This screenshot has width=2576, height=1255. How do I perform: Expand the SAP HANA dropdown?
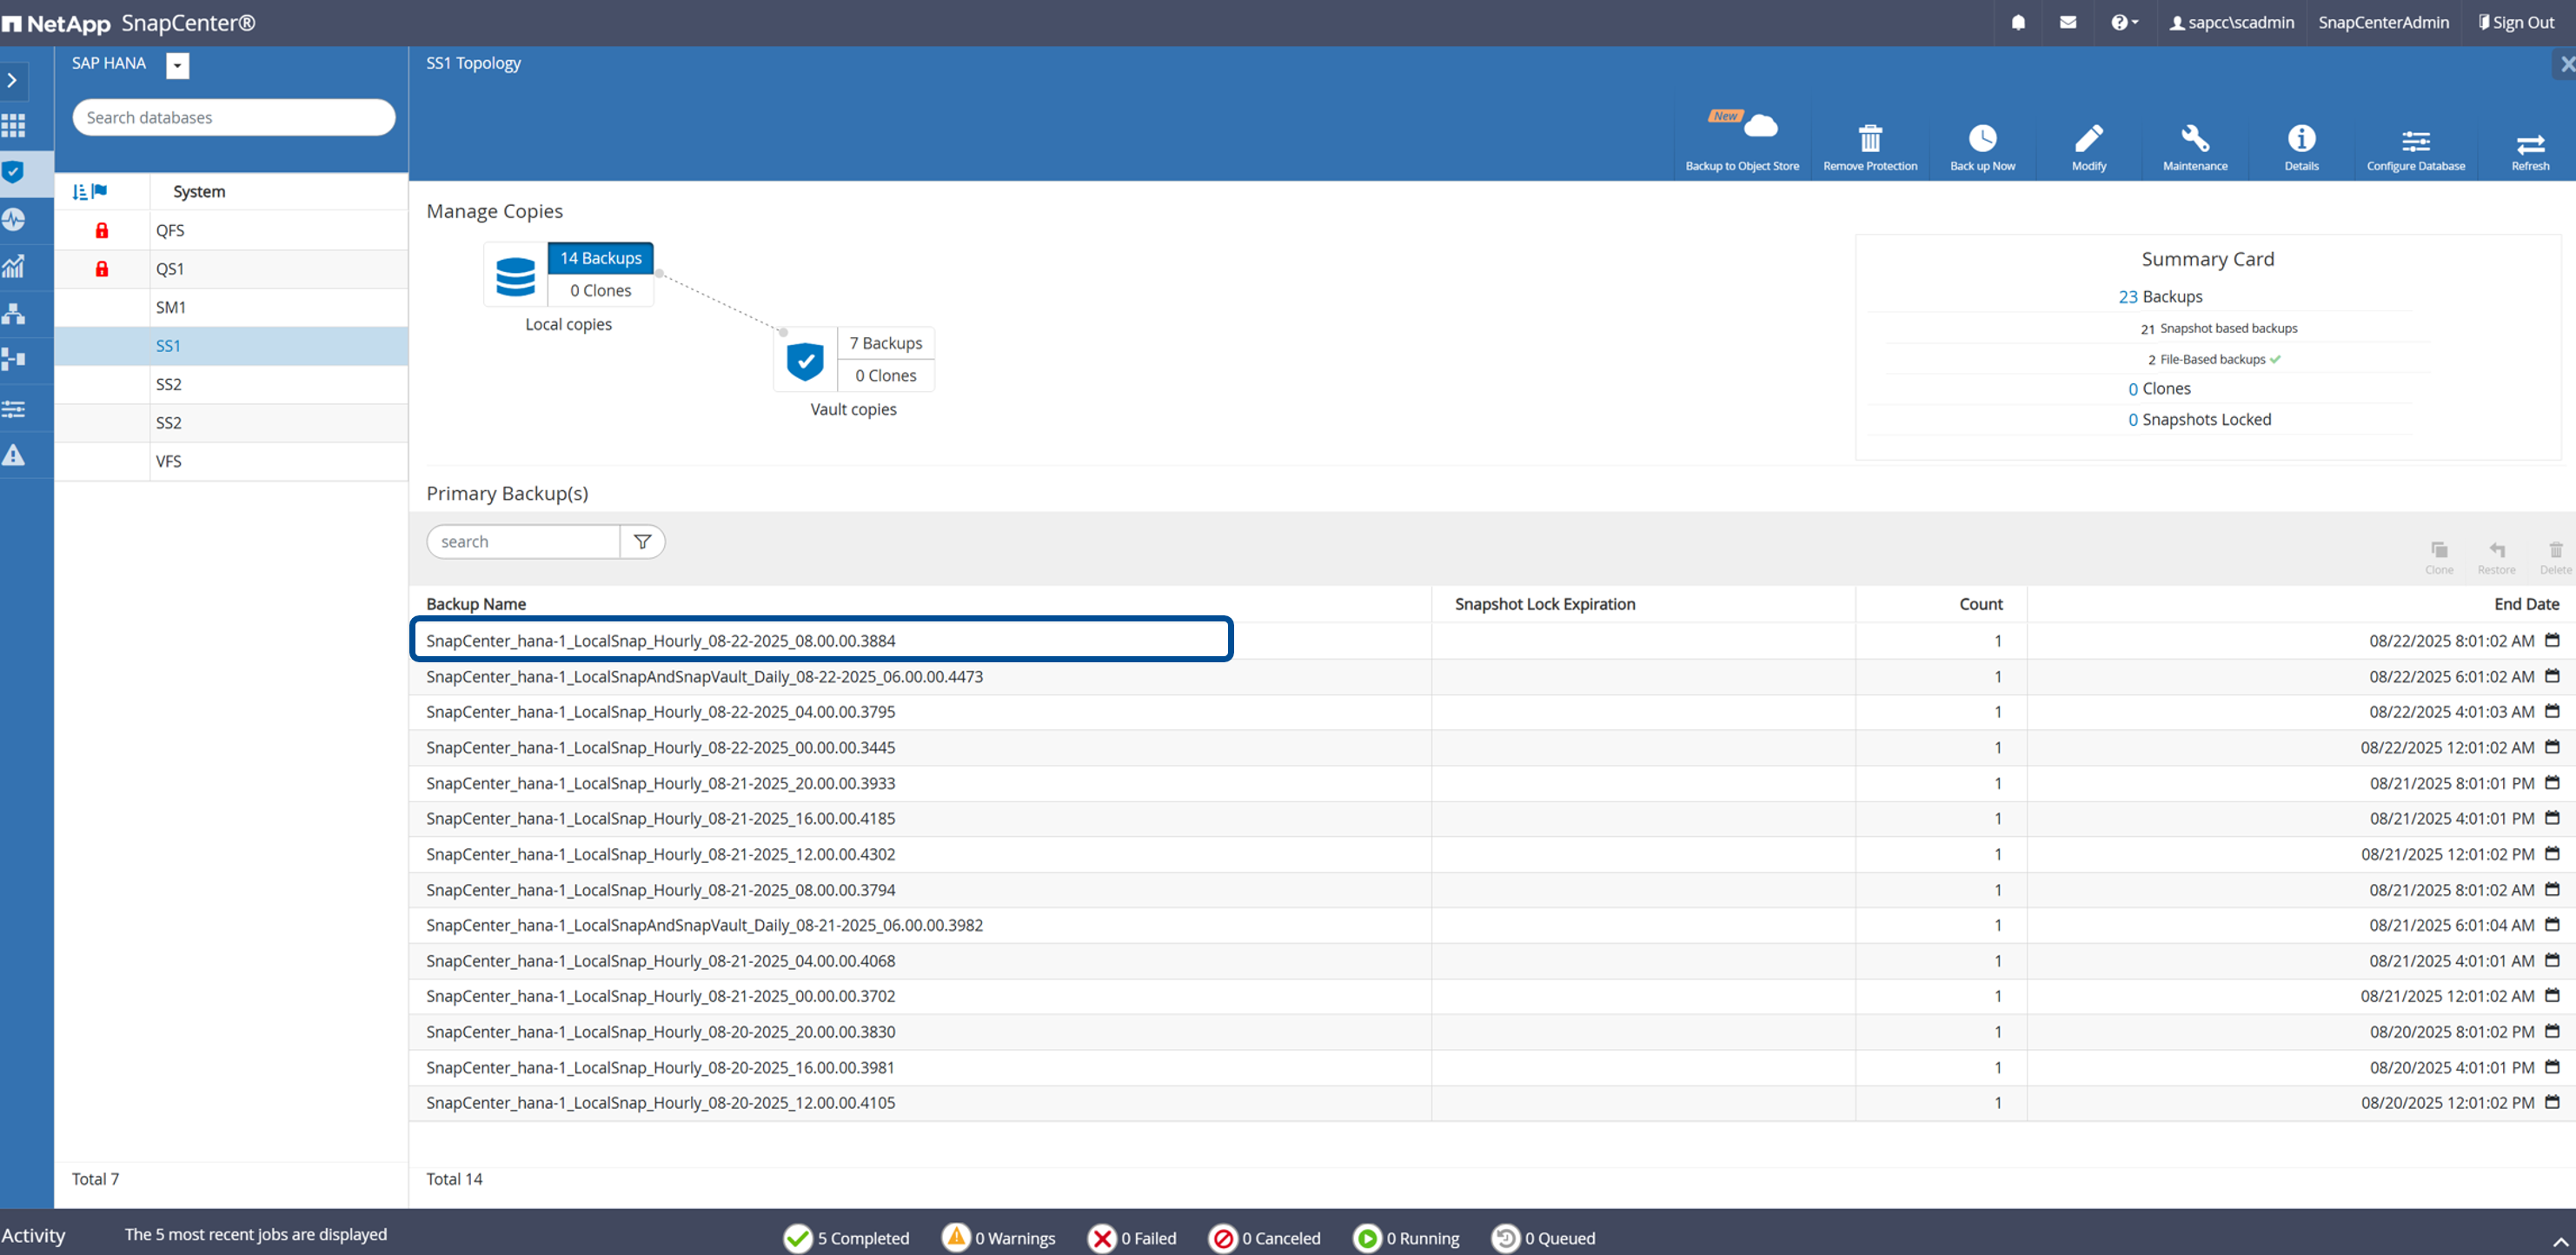click(x=178, y=66)
